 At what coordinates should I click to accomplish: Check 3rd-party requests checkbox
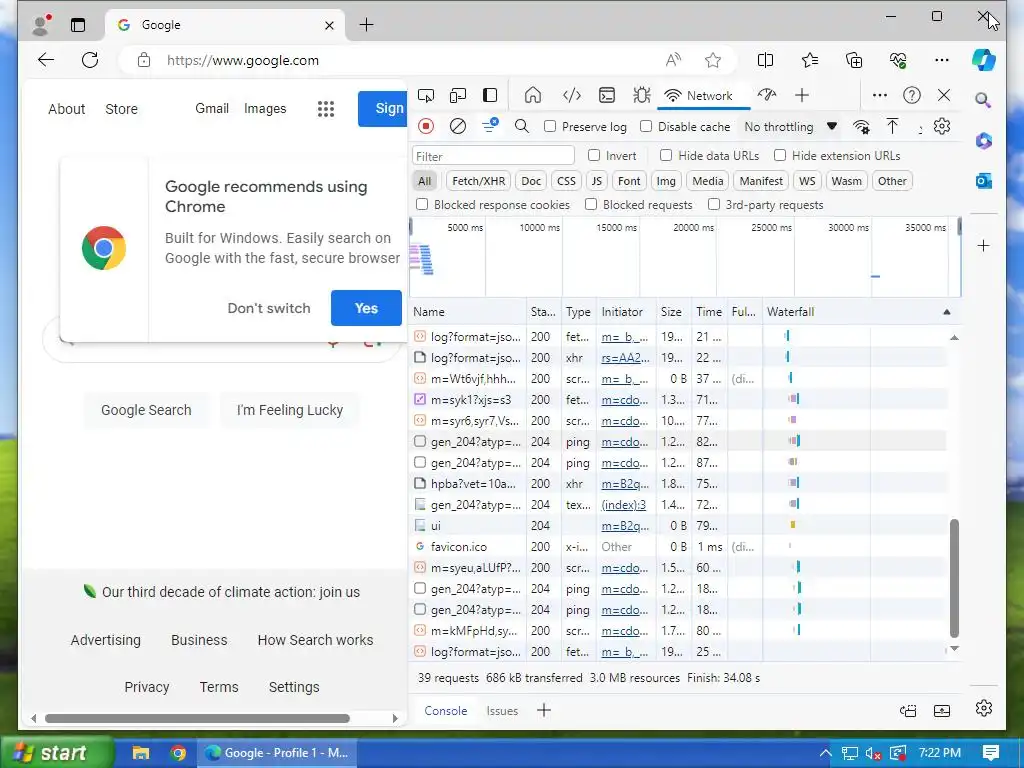click(714, 204)
